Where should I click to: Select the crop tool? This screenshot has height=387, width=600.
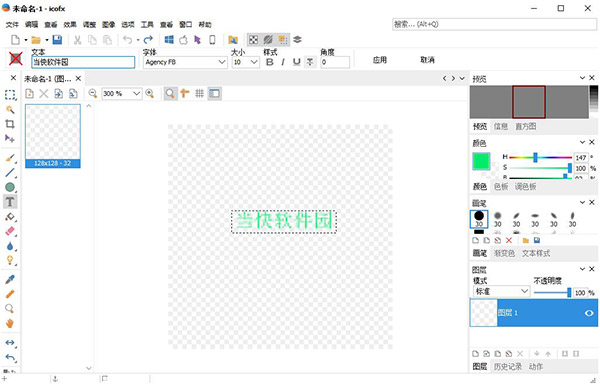[10, 124]
